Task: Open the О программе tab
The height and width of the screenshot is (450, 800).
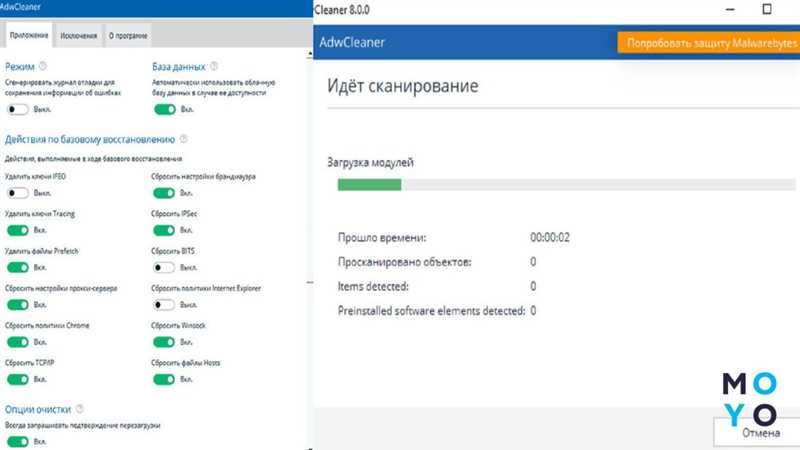Action: click(128, 36)
